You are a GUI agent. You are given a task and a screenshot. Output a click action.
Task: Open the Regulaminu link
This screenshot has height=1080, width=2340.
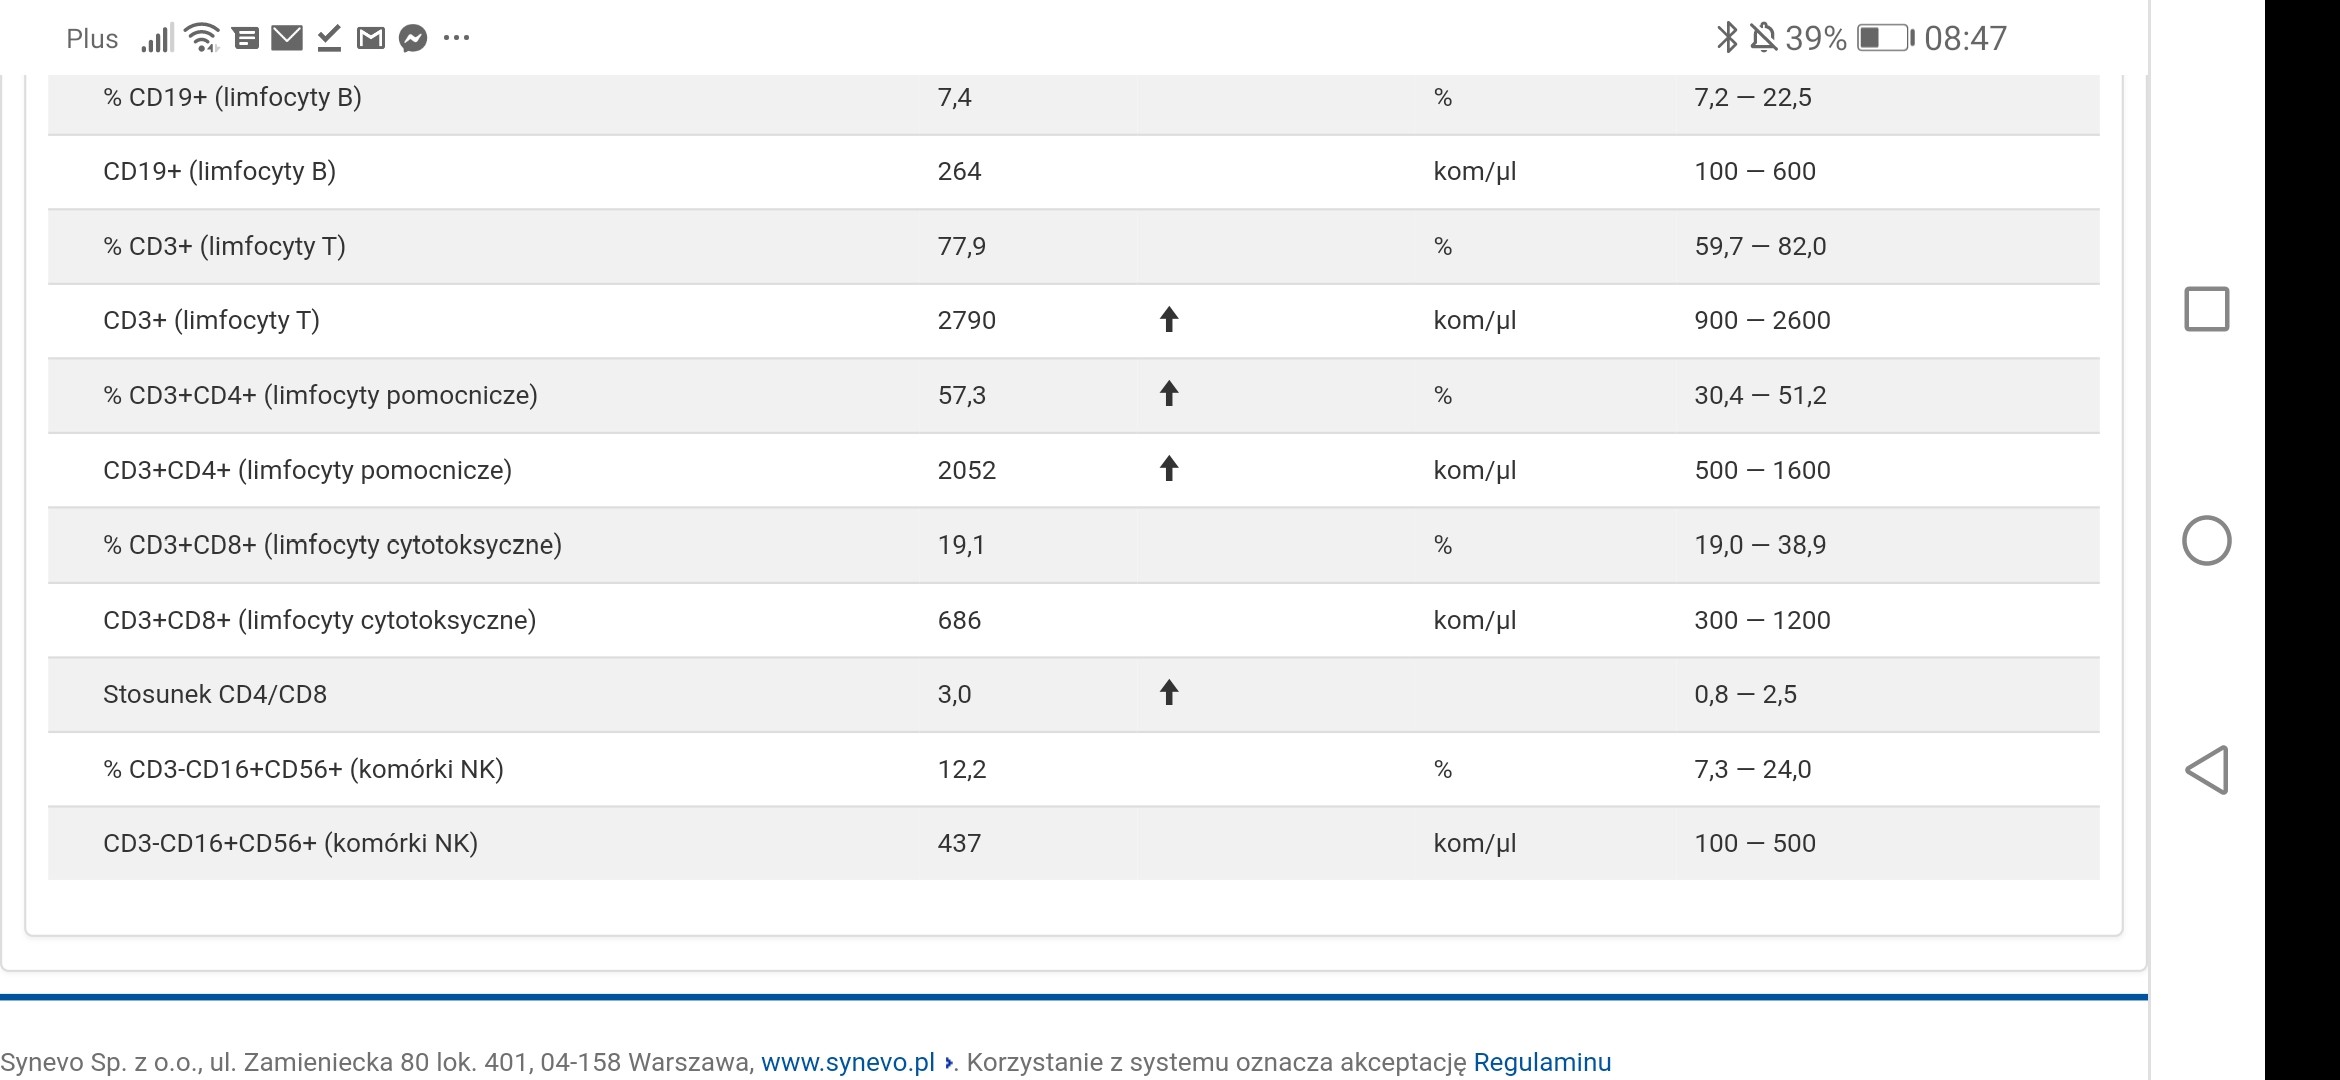pos(1542,1062)
